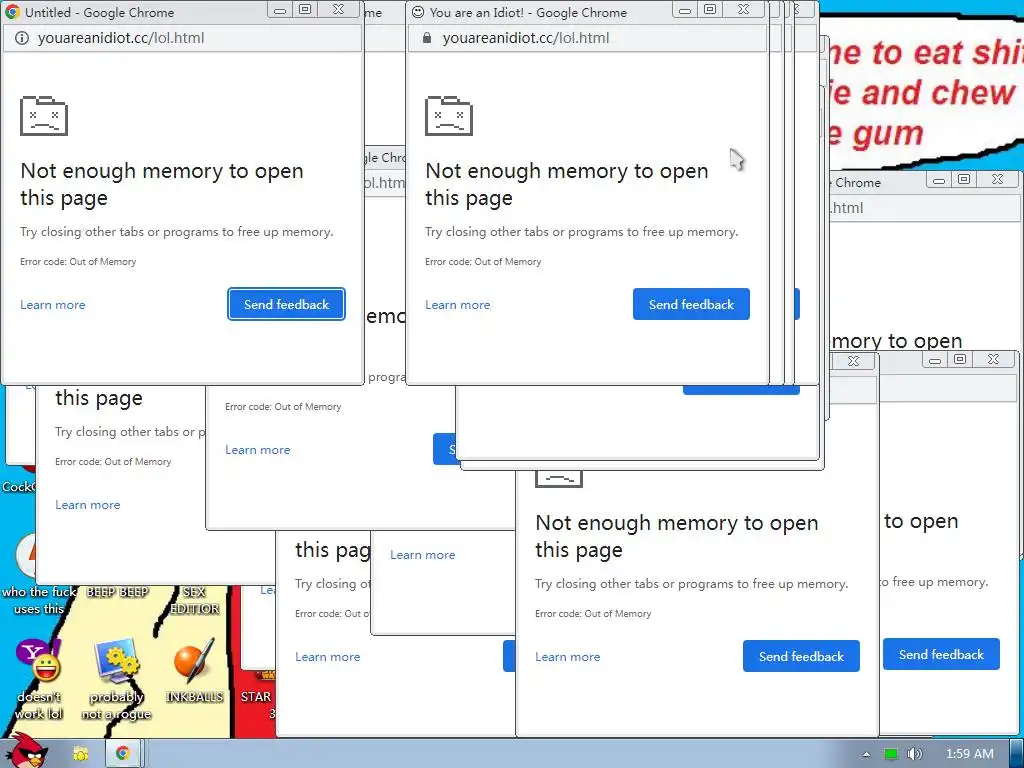
Task: Click Learn more in the Untitled window
Action: 53,305
